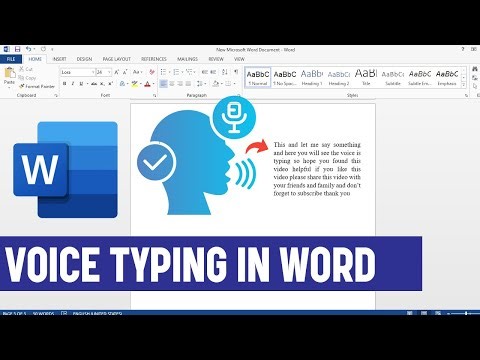Expand the Styles gallery More arrow
Image resolution: width=480 pixels, height=360 pixels.
click(463, 85)
